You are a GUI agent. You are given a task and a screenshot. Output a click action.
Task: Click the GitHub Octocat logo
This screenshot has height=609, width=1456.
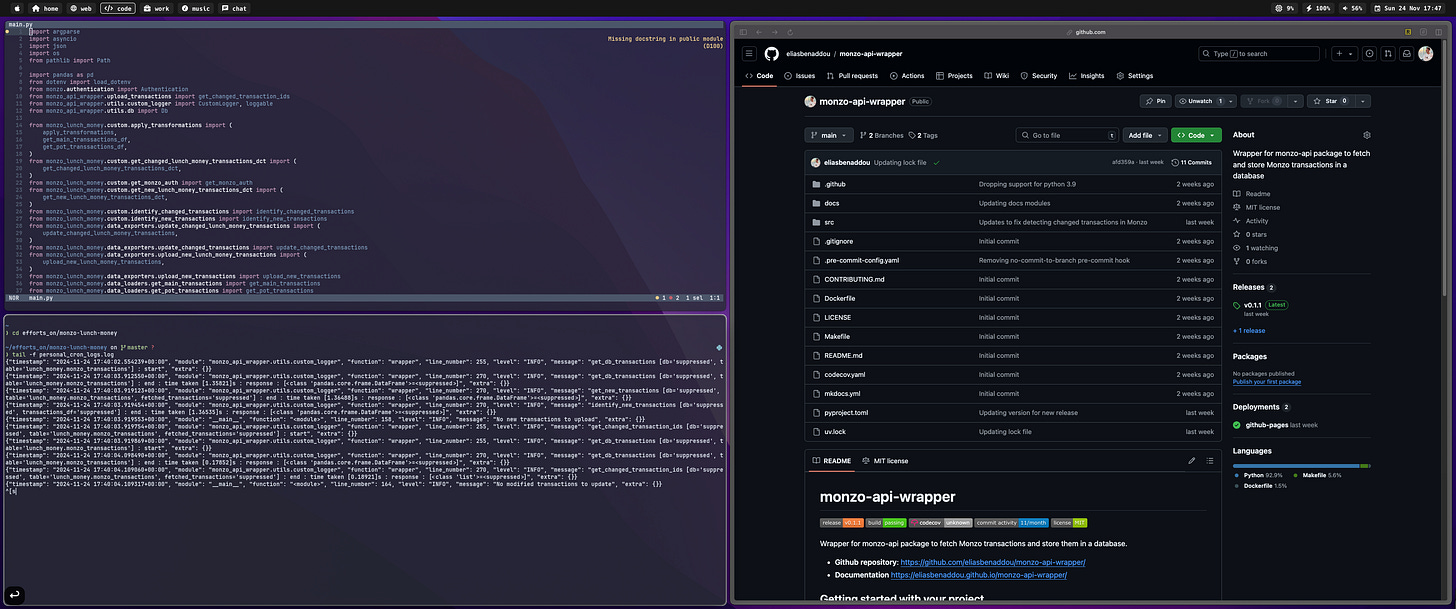tap(772, 54)
